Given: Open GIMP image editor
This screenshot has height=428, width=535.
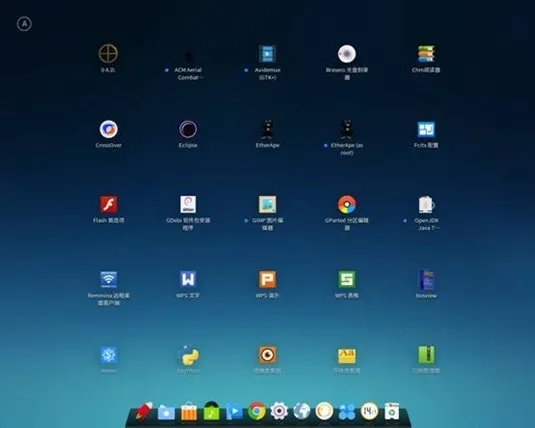Looking at the screenshot, I should [268, 204].
